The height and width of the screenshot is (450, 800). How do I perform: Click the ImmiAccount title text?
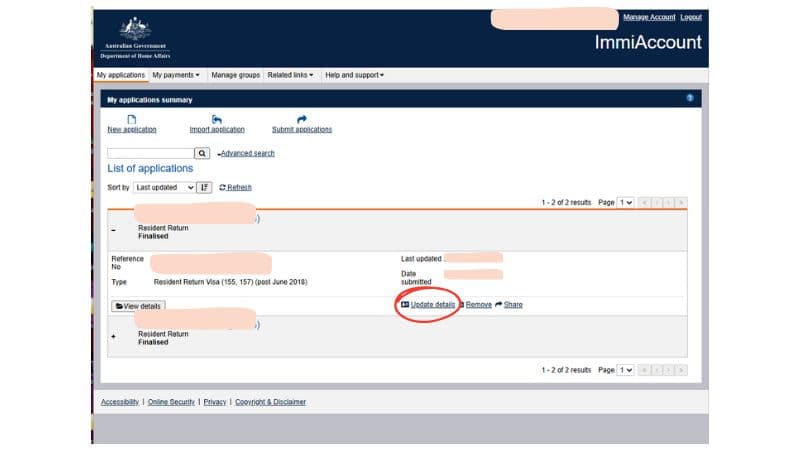[x=648, y=42]
